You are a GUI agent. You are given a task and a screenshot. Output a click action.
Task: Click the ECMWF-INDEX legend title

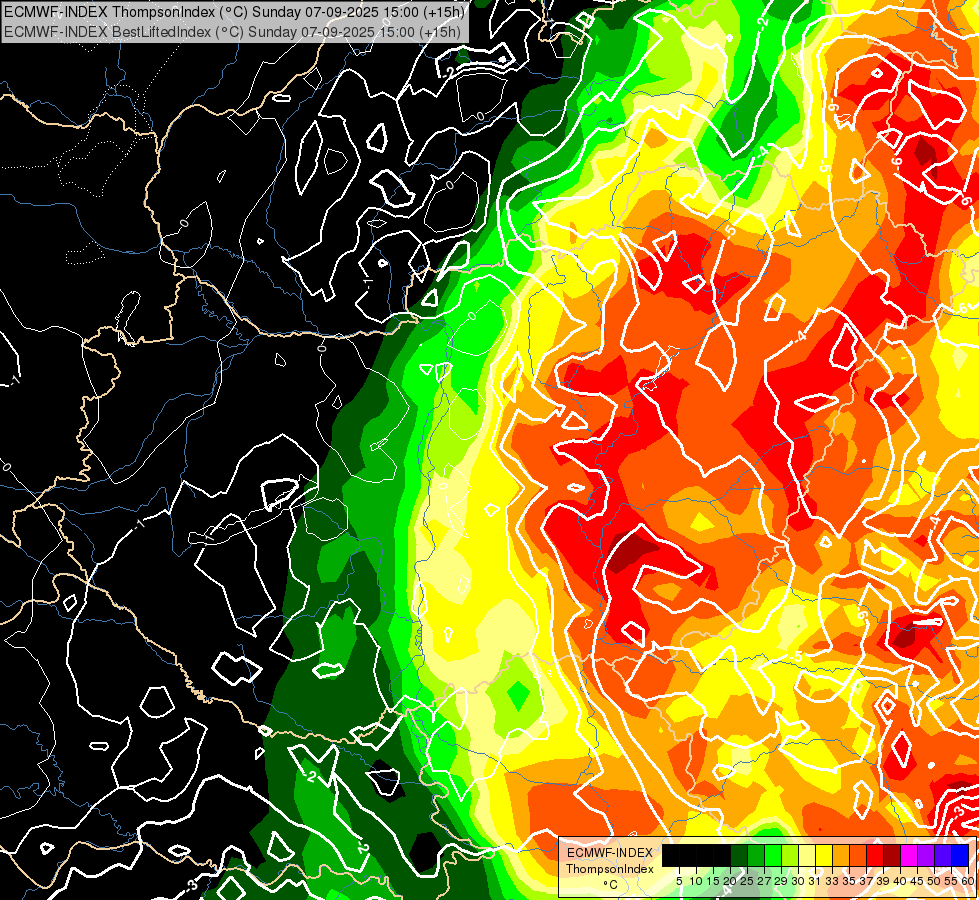point(609,853)
